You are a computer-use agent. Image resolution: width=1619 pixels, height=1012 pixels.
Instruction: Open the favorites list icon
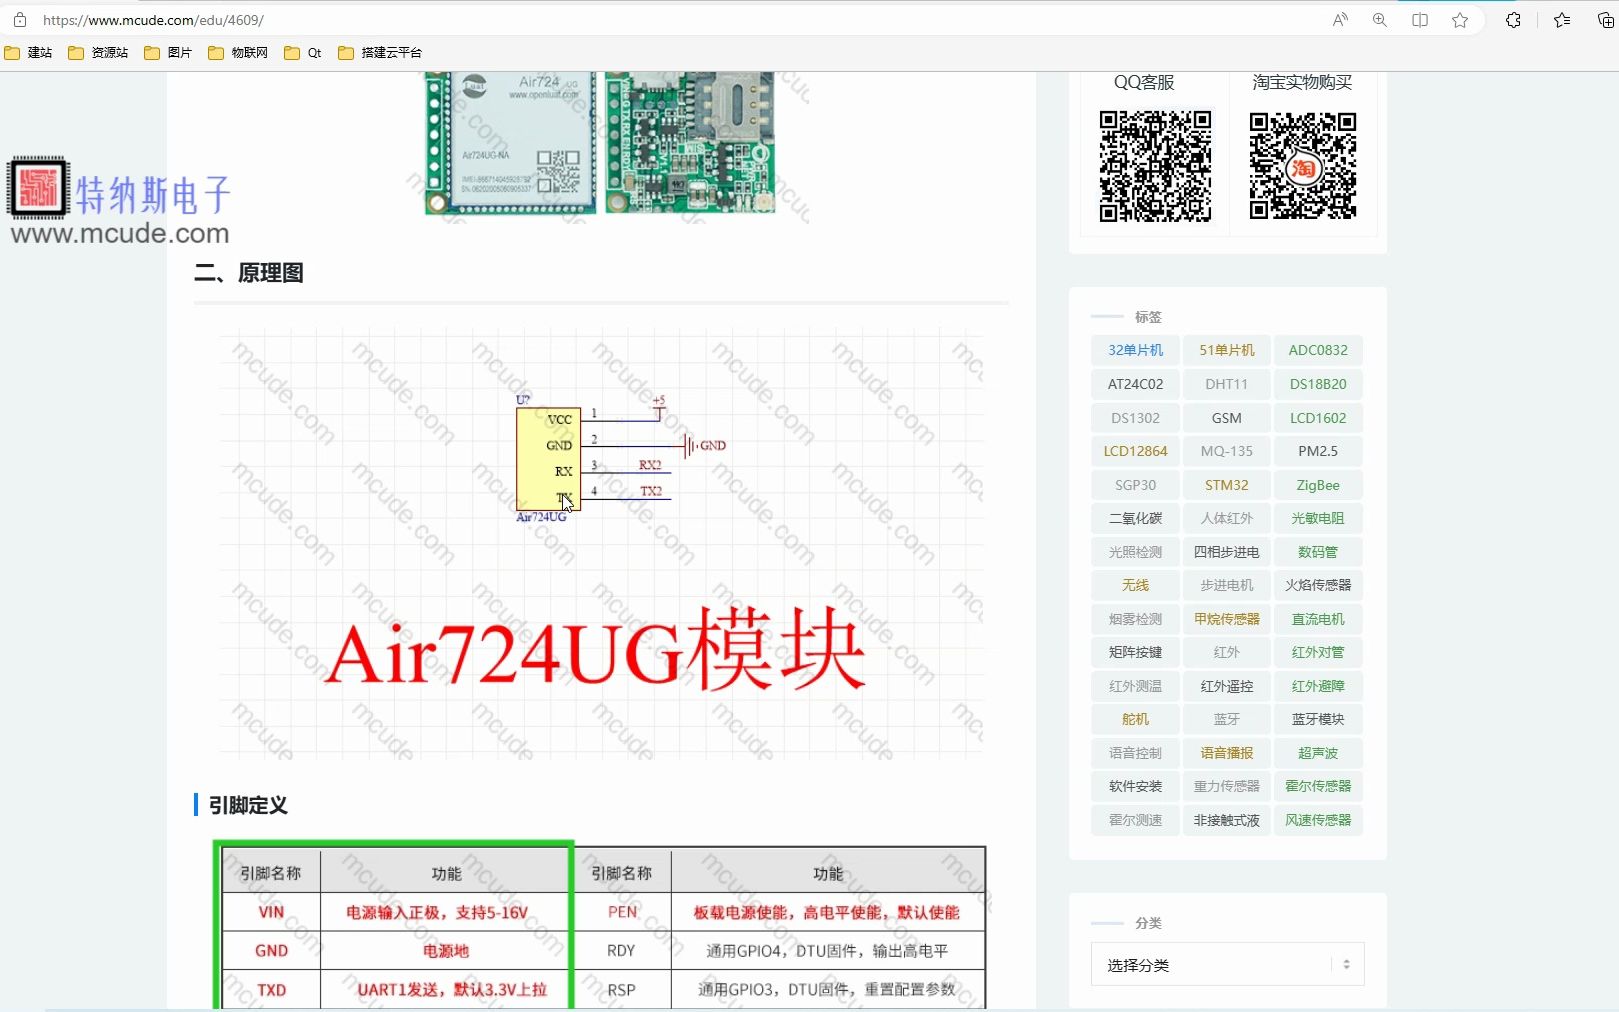point(1562,20)
